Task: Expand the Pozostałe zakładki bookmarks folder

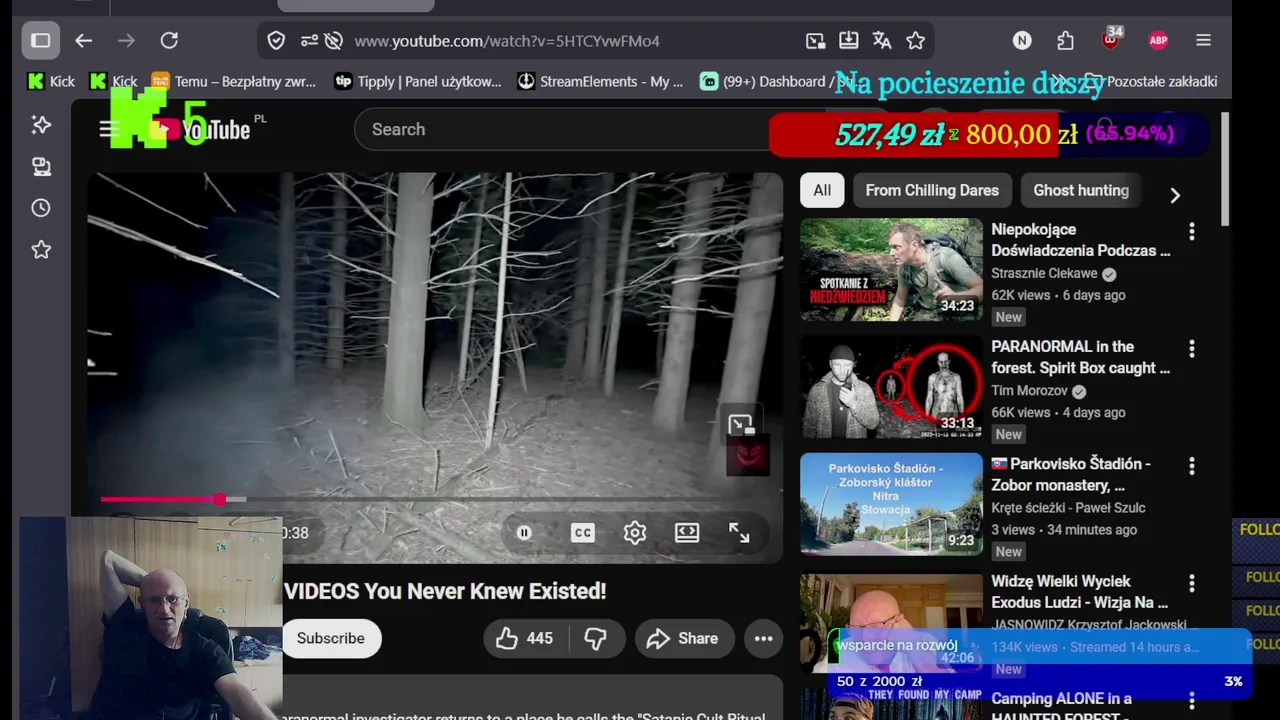Action: click(1150, 81)
